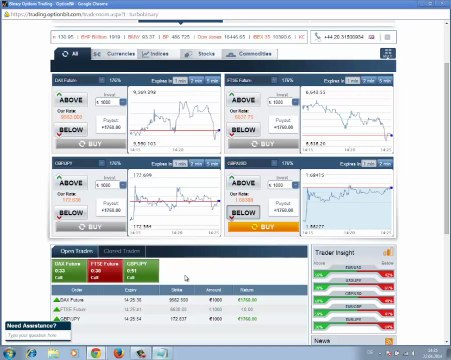The width and height of the screenshot is (451, 360).
Task: Open the green DAX Future open trade card
Action: [x=69, y=270]
